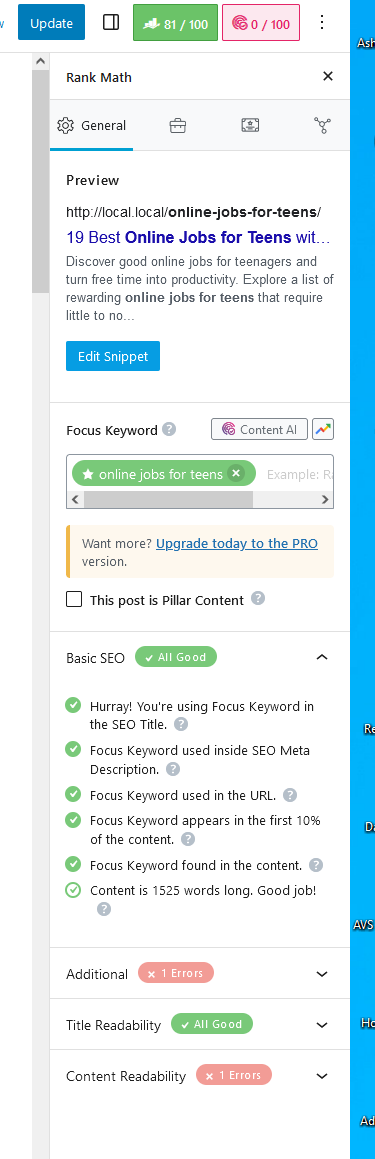The image size is (375, 1159).
Task: Open the Advanced tab briefcase icon
Action: click(178, 126)
